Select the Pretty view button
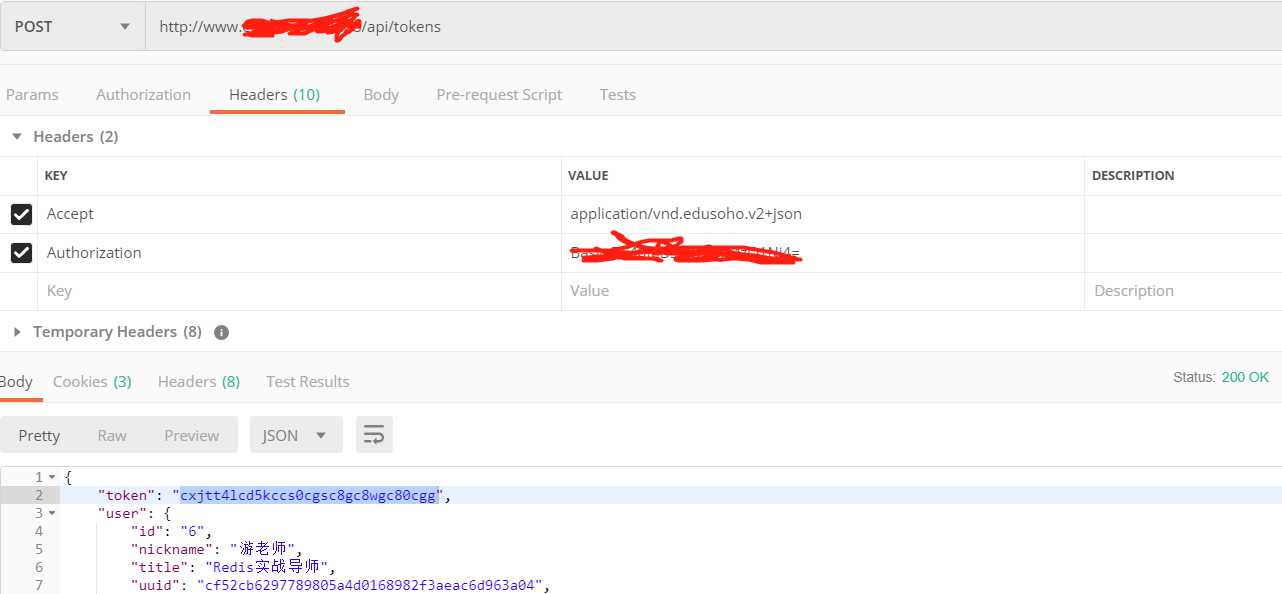 39,435
